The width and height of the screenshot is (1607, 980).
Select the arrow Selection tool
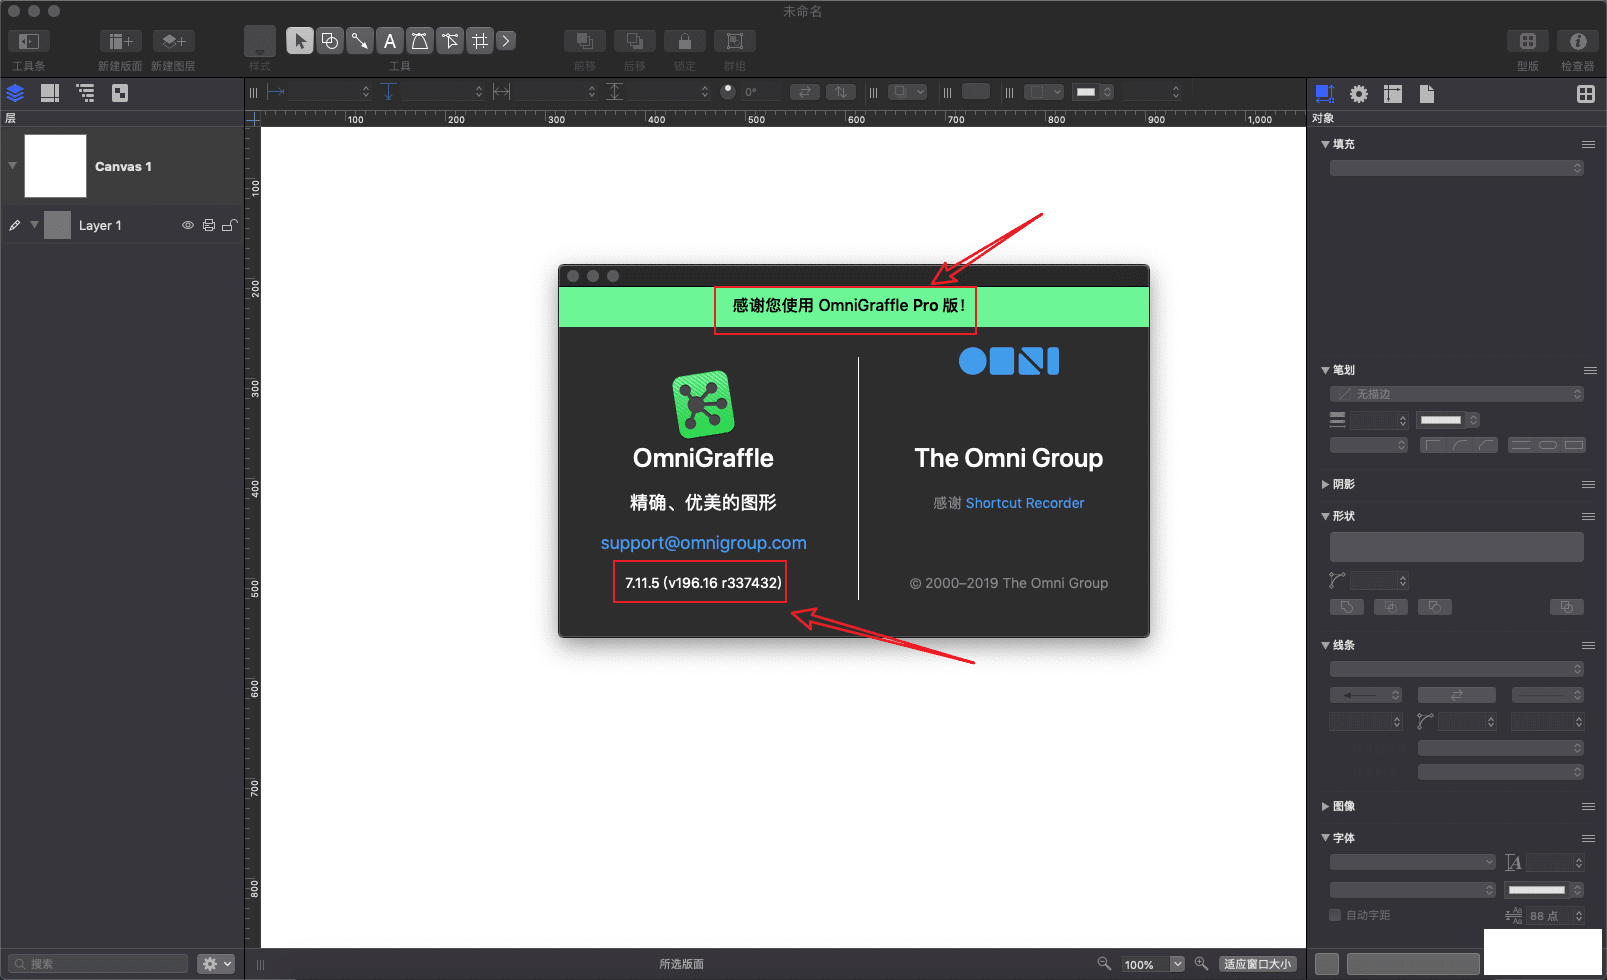(x=299, y=41)
